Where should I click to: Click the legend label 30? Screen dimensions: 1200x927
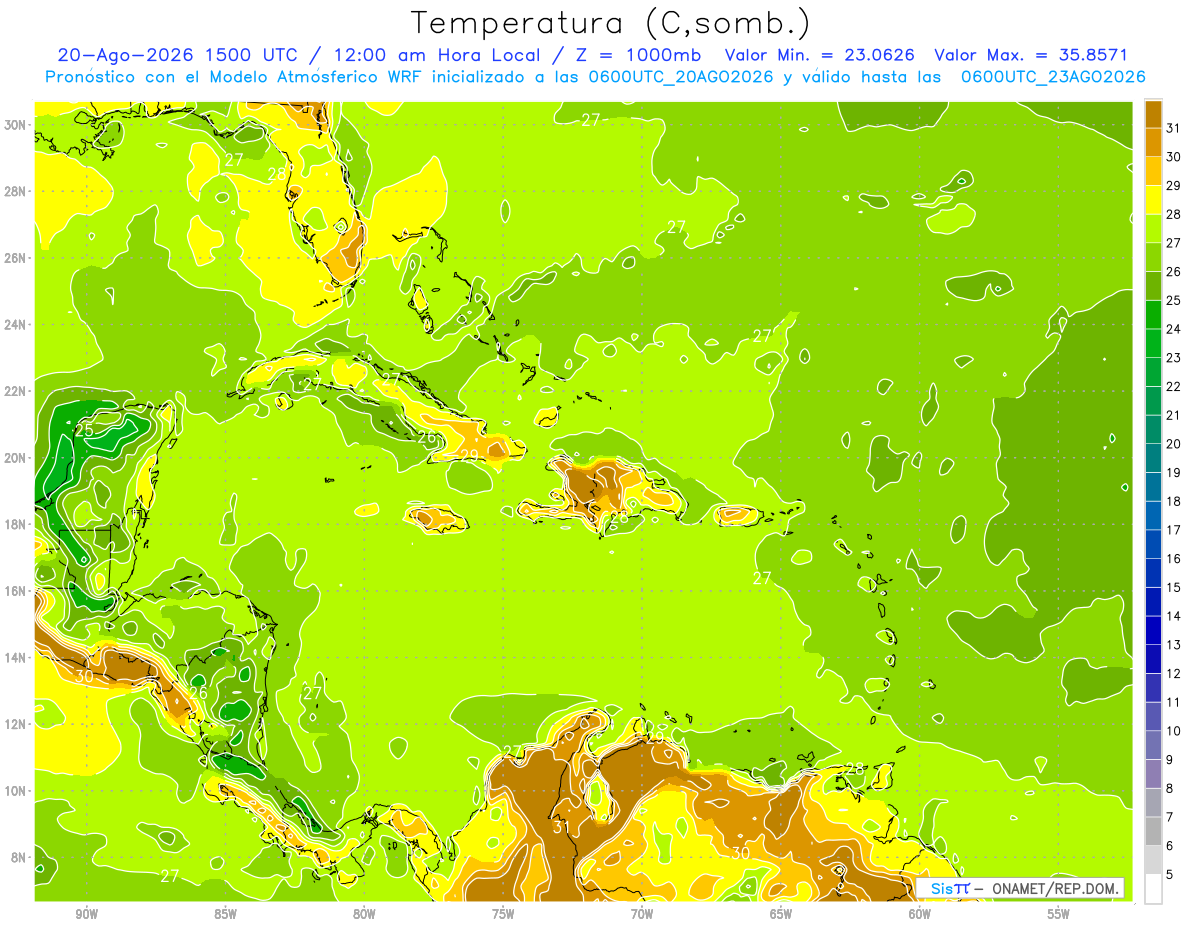1174,156
